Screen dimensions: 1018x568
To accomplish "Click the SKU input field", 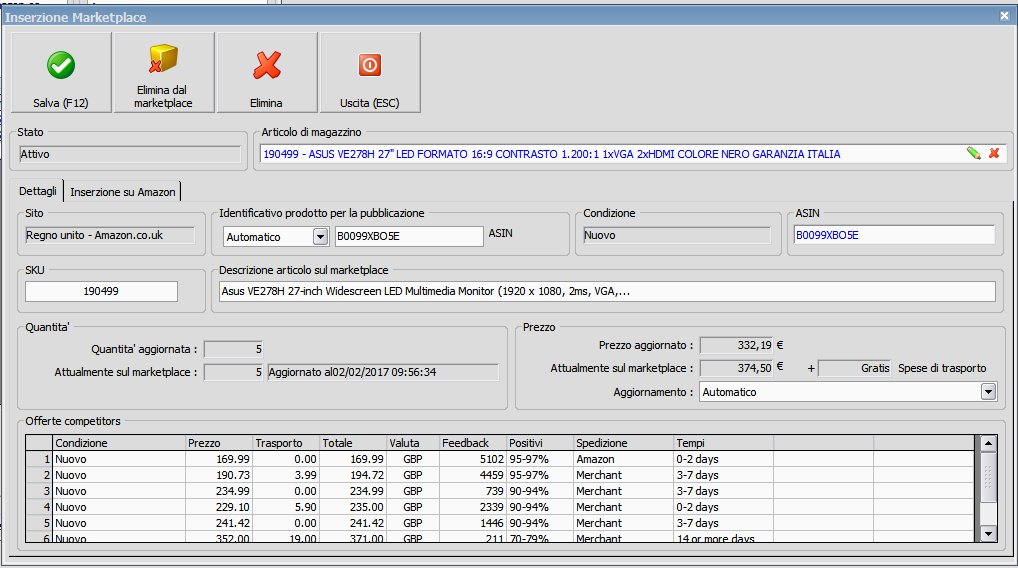I will [101, 291].
